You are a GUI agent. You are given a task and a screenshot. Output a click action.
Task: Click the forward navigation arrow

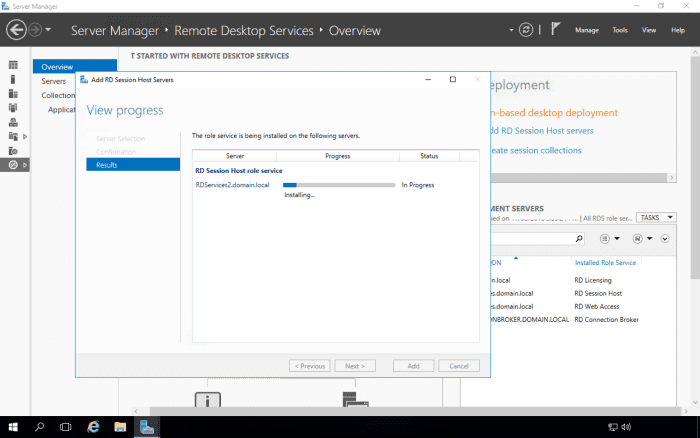click(x=35, y=30)
